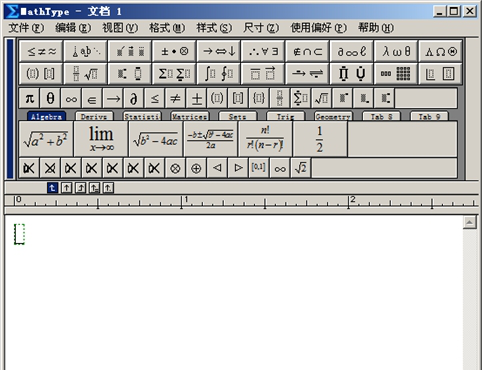The width and height of the screenshot is (482, 384).
Task: Insert the not-equal symbol ≠
Action: point(175,98)
